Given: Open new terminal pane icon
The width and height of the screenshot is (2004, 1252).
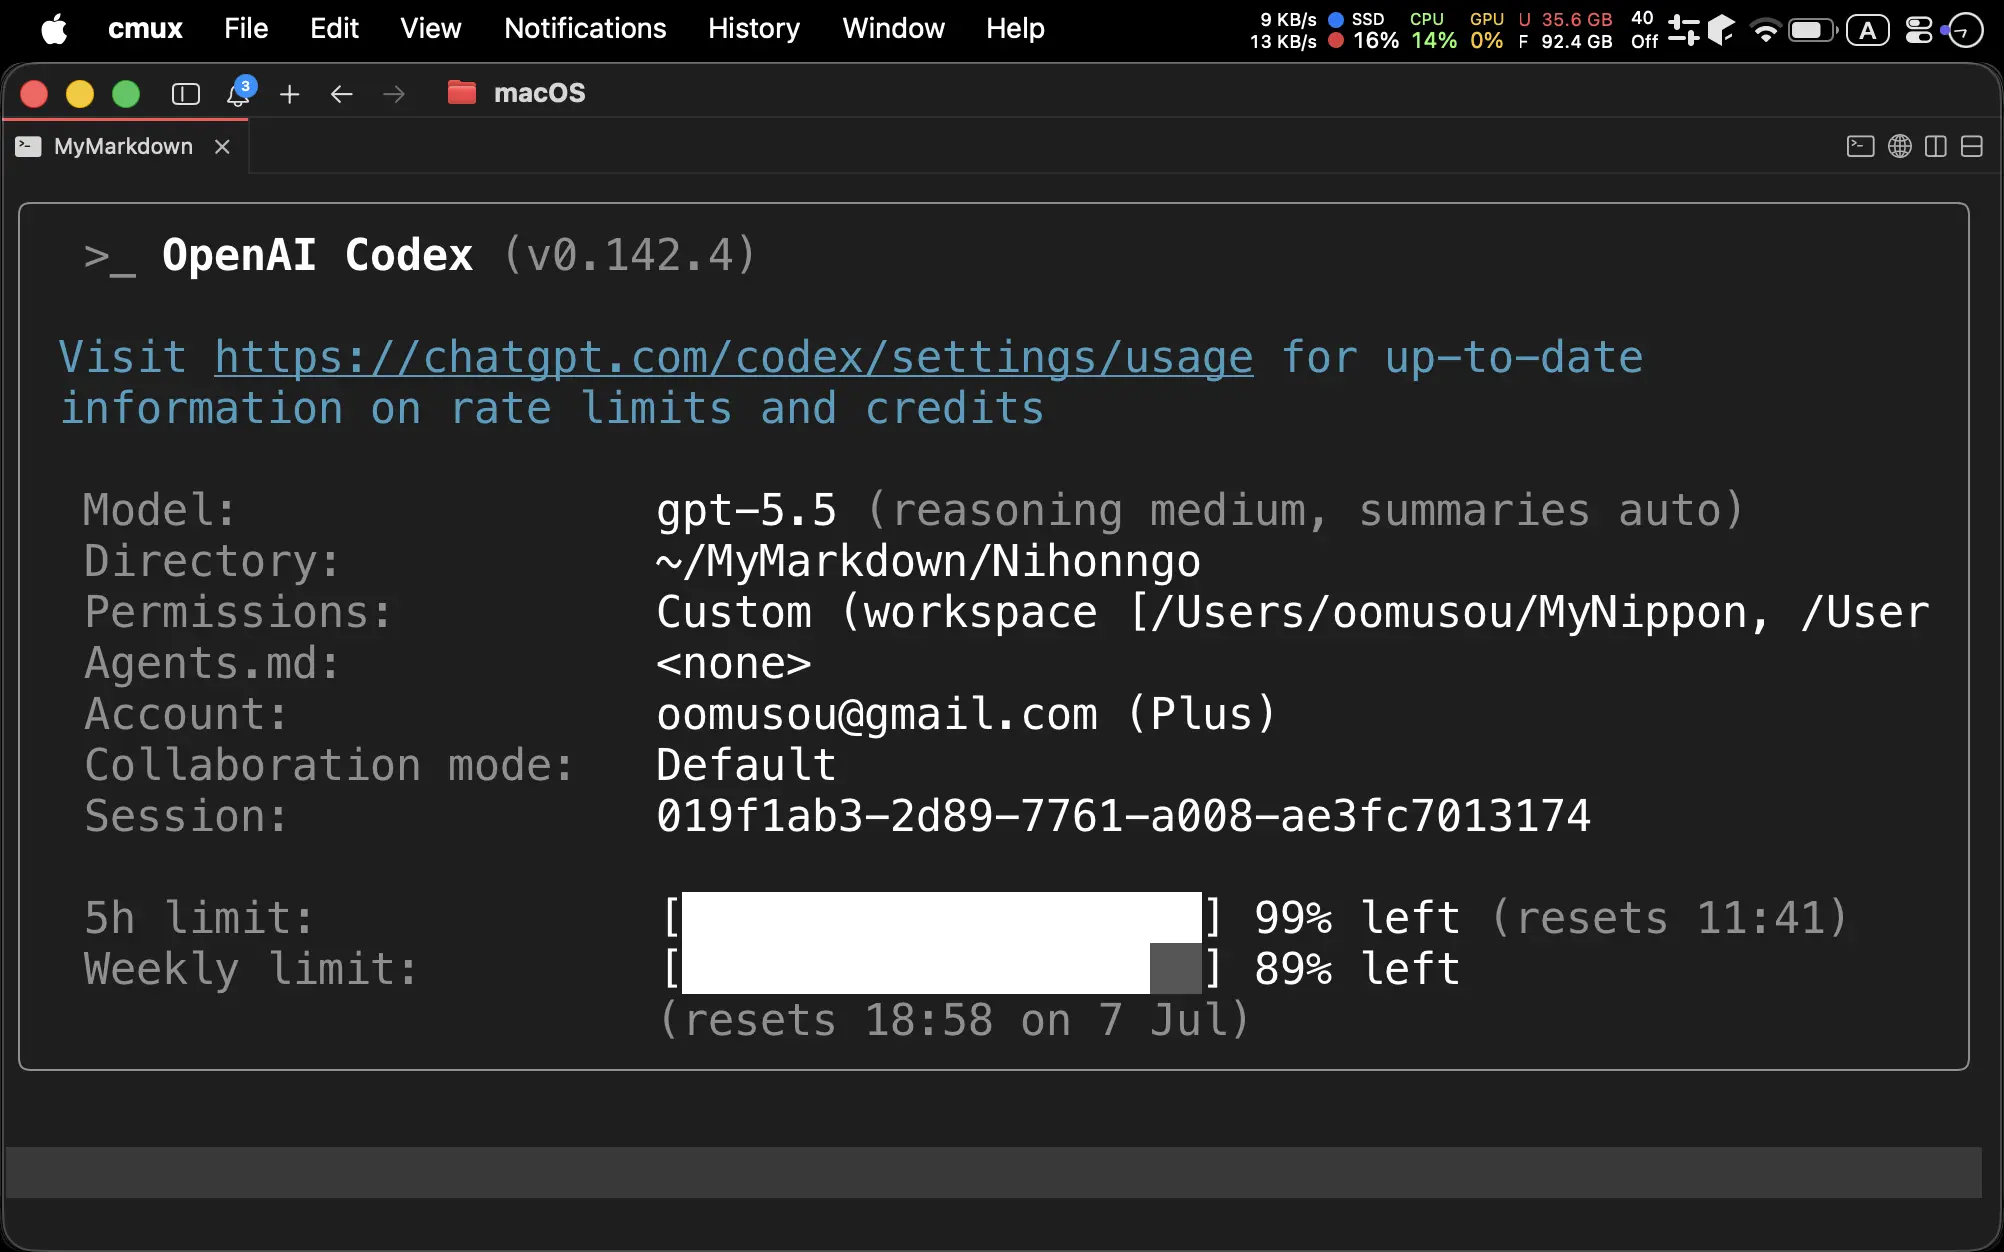Looking at the screenshot, I should point(1860,147).
